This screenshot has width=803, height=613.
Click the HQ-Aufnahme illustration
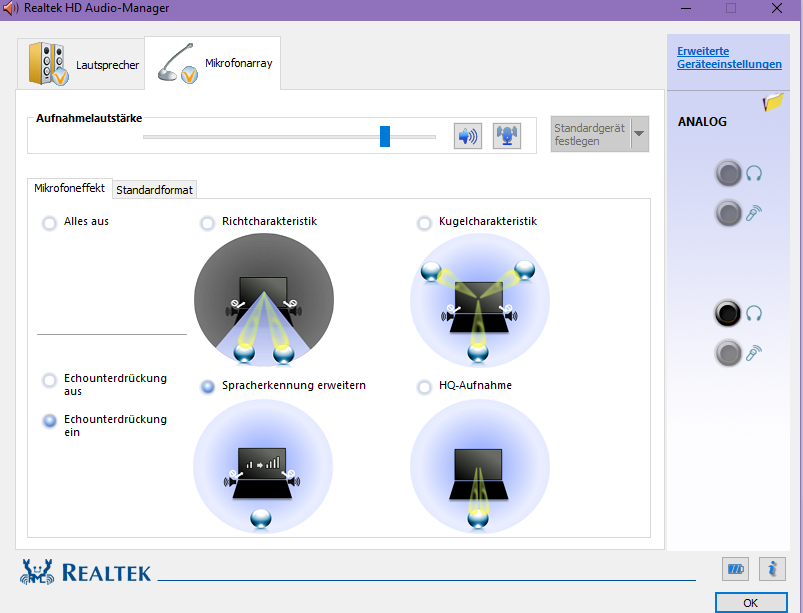pyautogui.click(x=480, y=466)
